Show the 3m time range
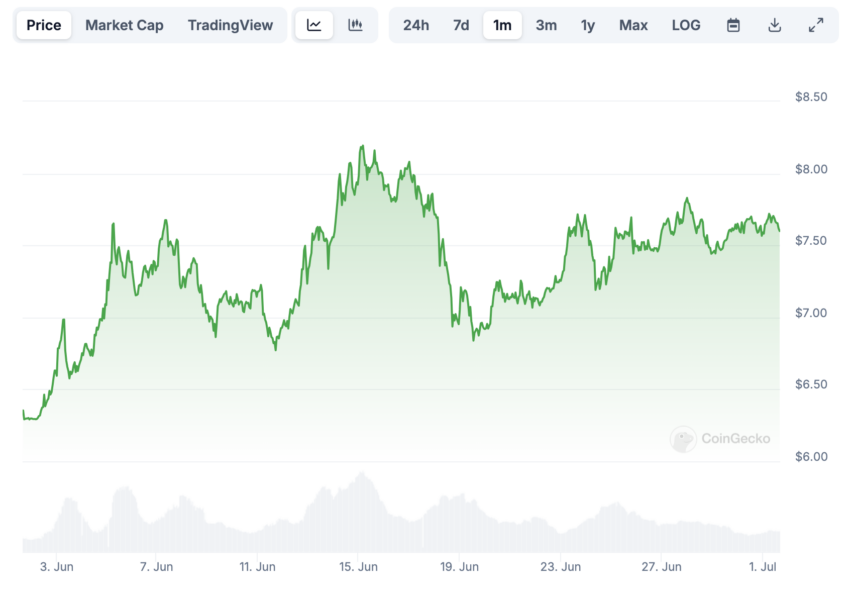 point(546,25)
